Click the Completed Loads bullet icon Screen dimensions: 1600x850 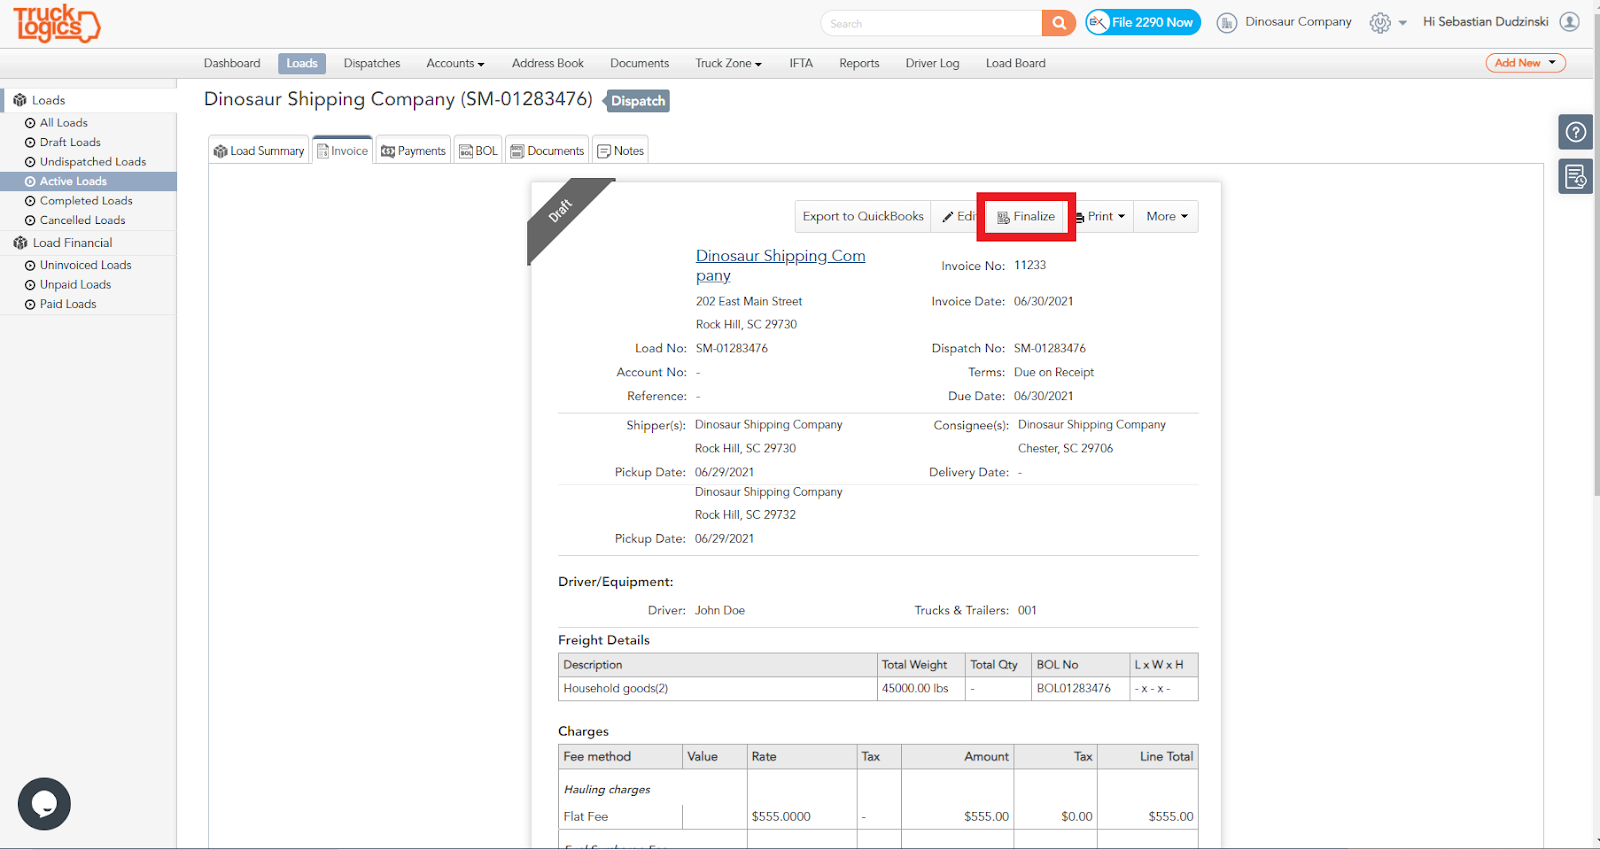(x=30, y=201)
